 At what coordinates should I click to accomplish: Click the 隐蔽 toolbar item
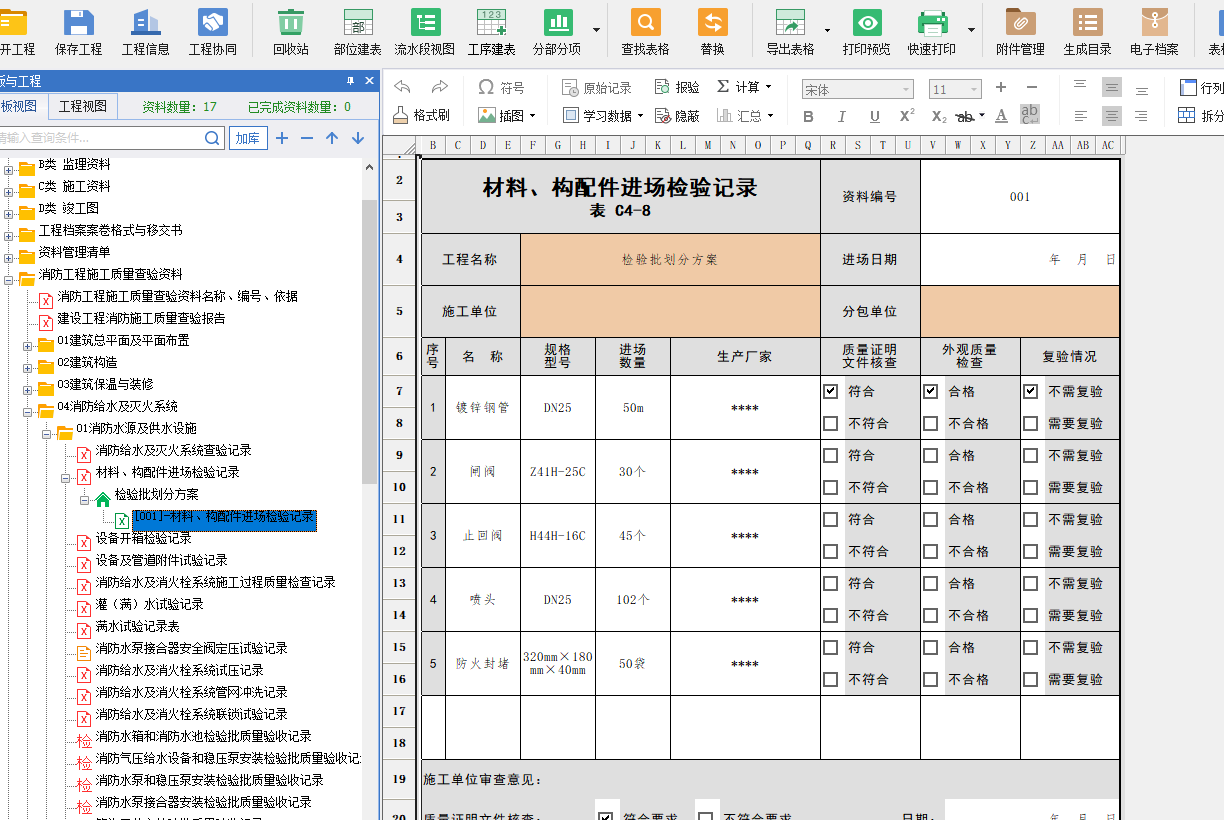tap(678, 116)
